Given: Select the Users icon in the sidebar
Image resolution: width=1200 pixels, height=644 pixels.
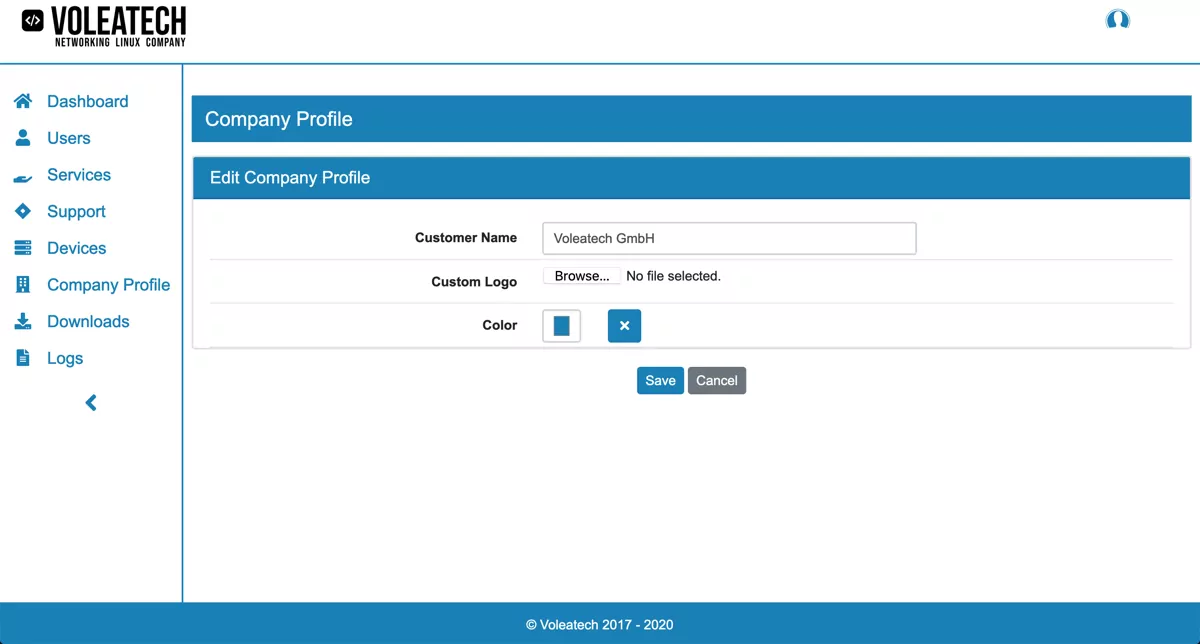Looking at the screenshot, I should [23, 138].
